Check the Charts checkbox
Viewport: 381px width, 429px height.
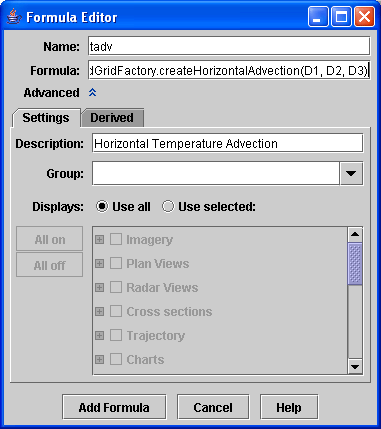[116, 359]
